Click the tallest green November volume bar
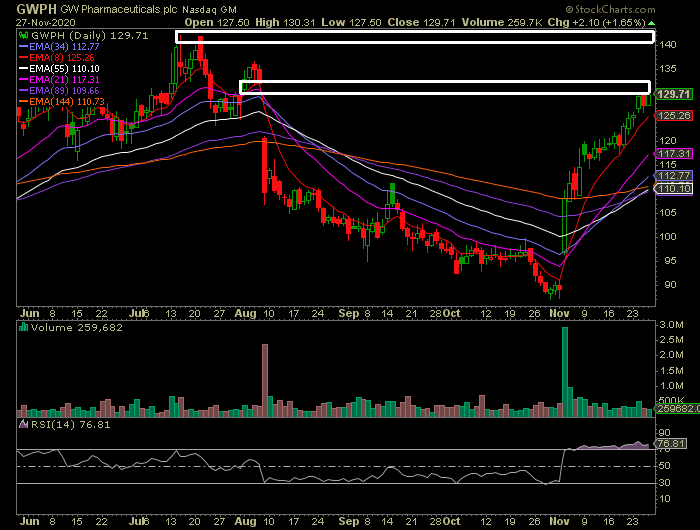Viewport: 700px width, 530px height. coord(565,372)
